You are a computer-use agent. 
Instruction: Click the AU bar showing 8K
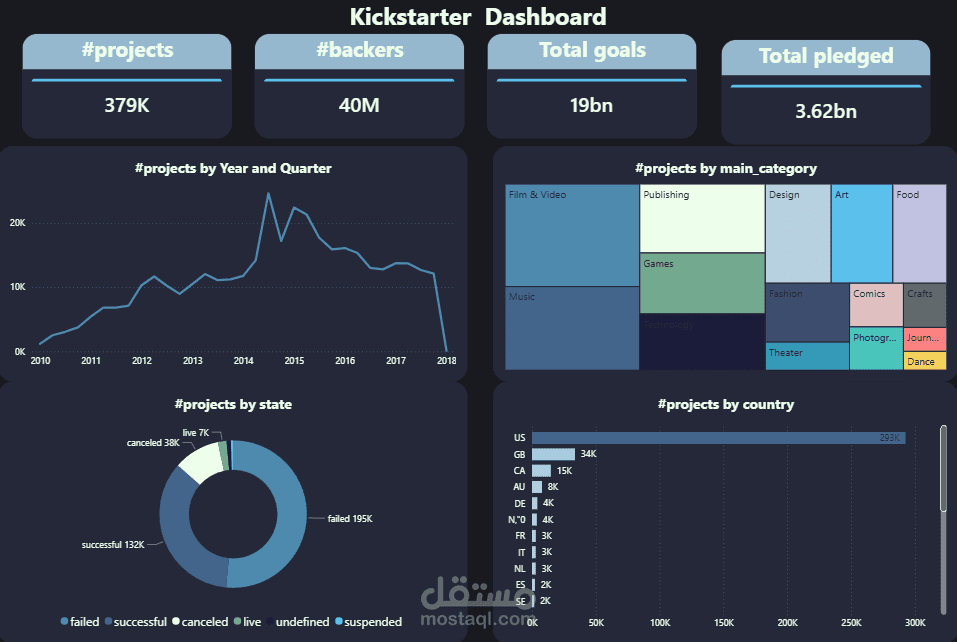(x=536, y=486)
